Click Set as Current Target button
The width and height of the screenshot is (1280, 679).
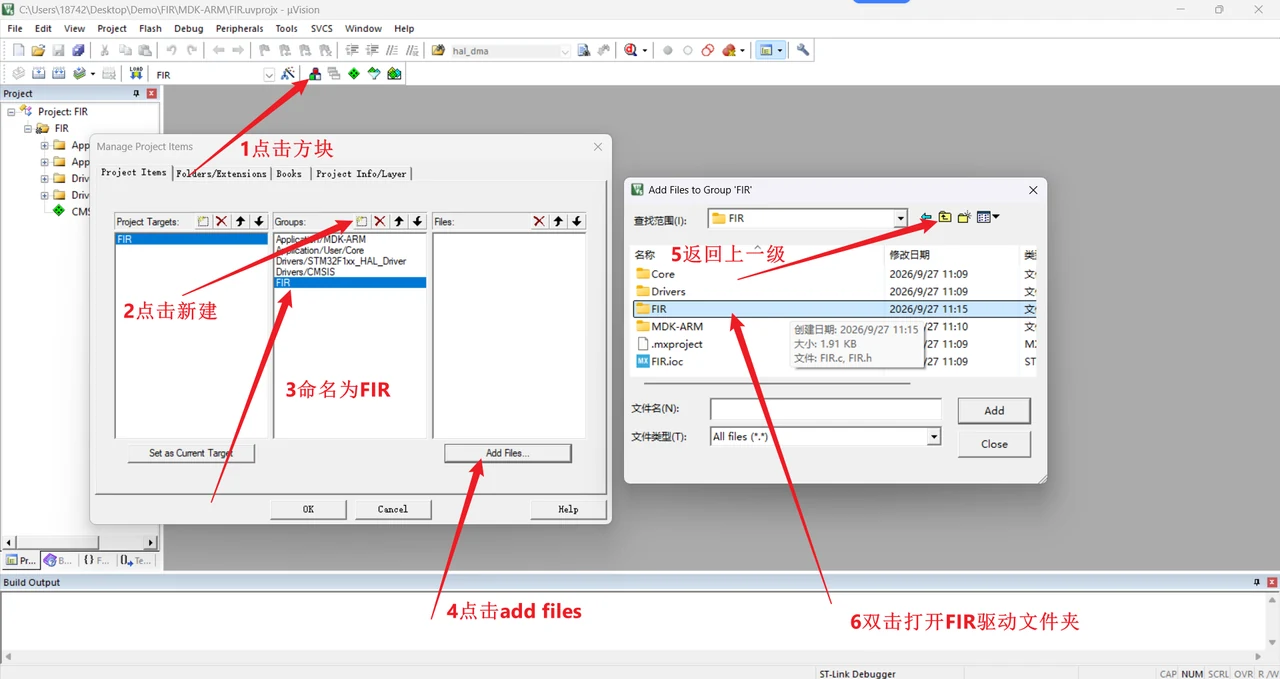[191, 453]
